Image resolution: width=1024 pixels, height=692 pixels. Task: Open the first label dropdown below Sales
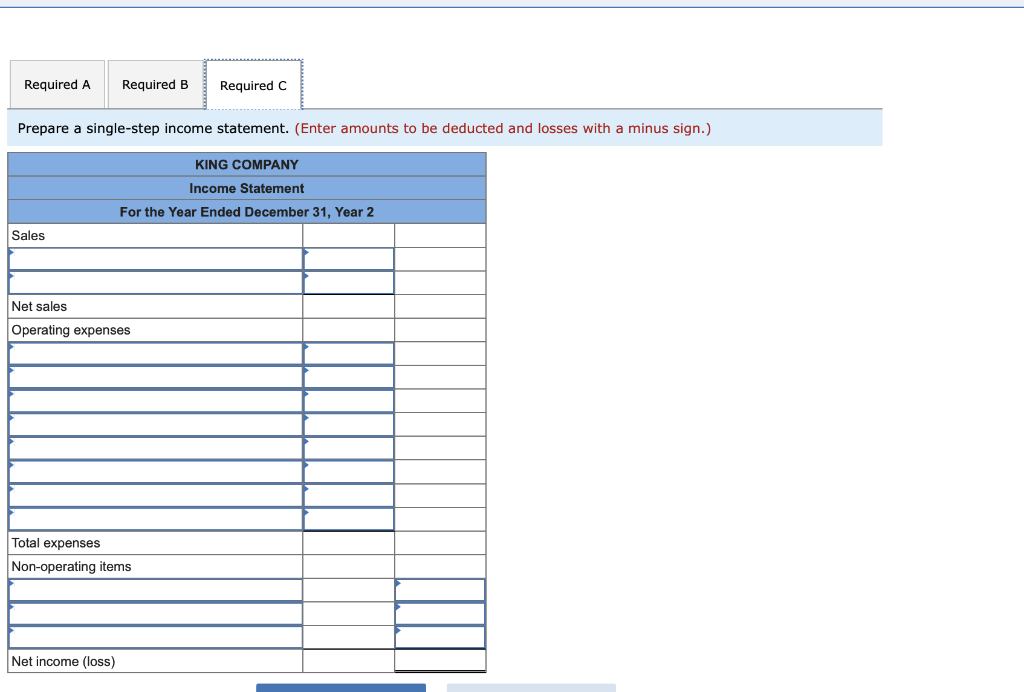click(155, 257)
